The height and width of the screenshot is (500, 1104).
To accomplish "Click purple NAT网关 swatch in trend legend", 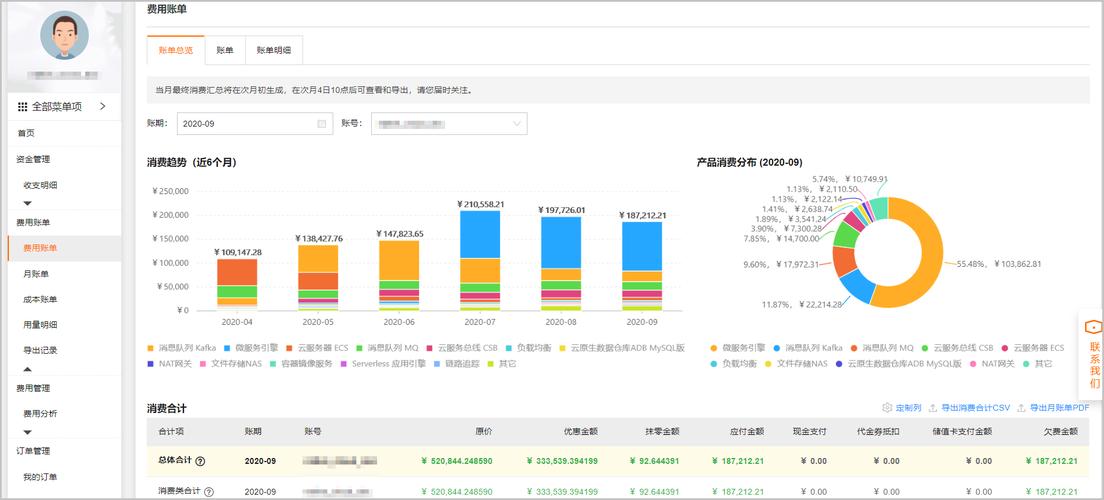I will [151, 364].
